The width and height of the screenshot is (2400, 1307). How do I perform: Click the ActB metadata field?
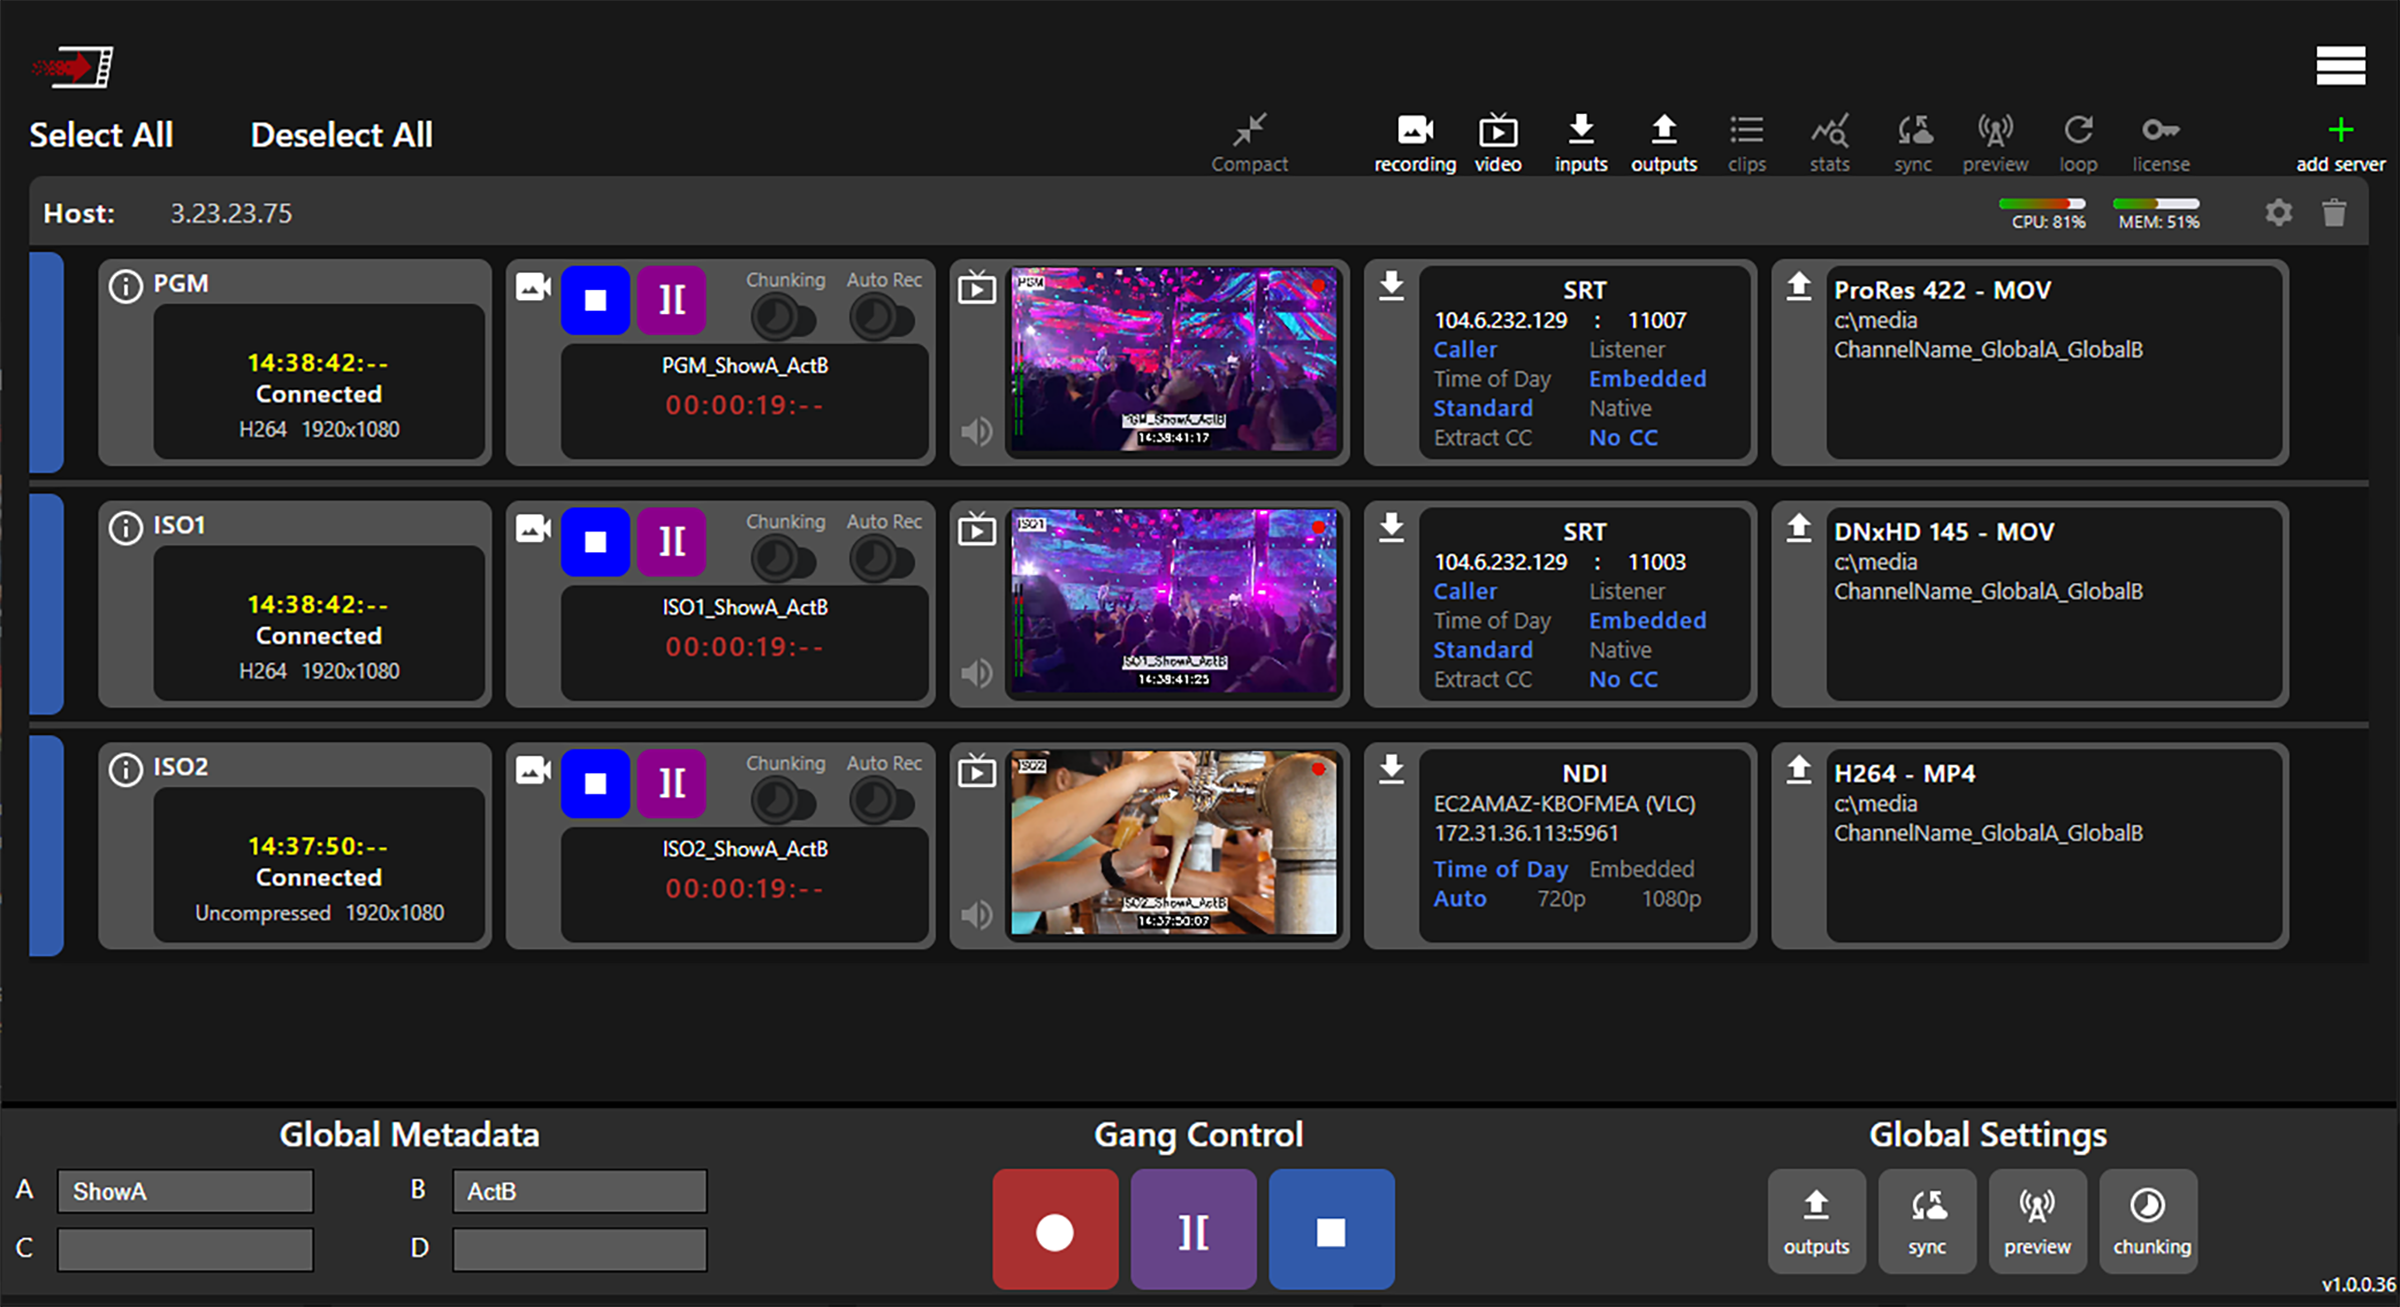point(579,1191)
